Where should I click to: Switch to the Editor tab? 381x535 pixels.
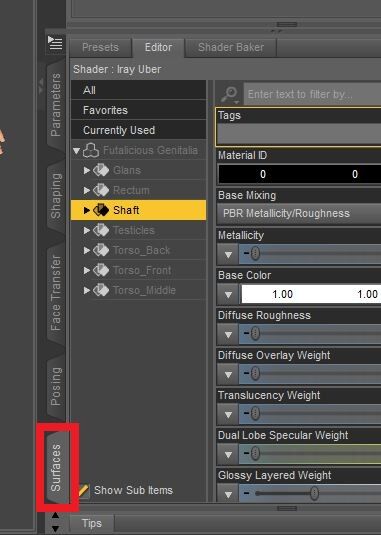point(158,47)
